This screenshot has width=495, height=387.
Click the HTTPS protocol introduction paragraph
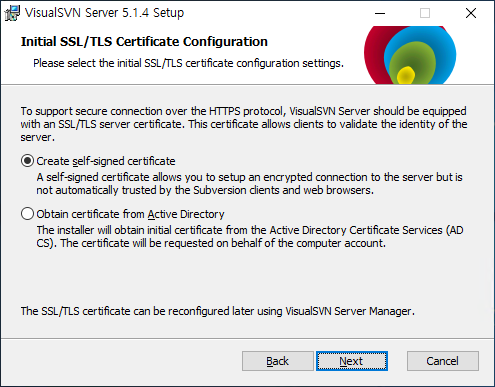click(x=244, y=124)
